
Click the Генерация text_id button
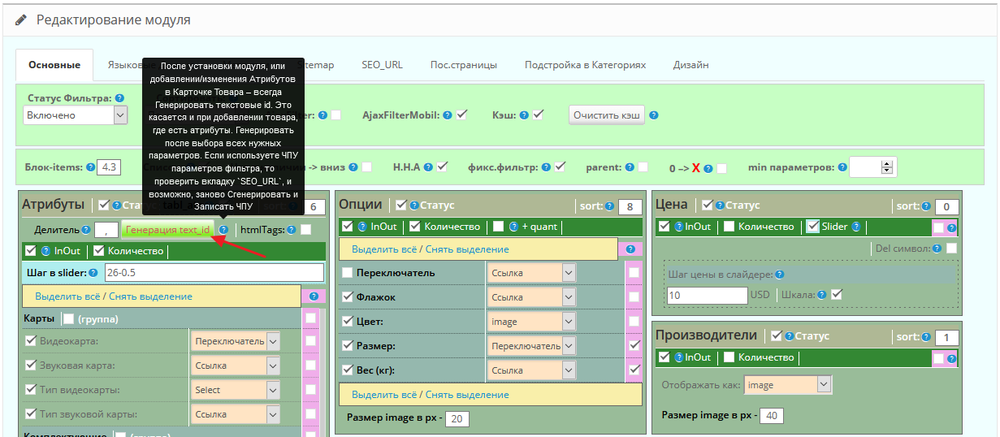[168, 230]
